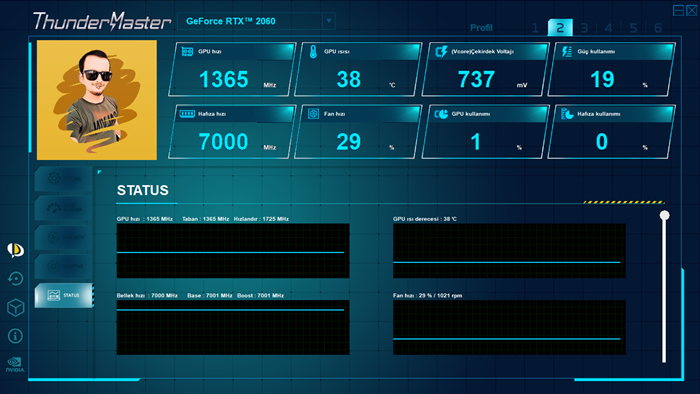Click the 'Hızlandır : 1725 MHz' label
Image resolution: width=700 pixels, height=394 pixels.
(261, 219)
